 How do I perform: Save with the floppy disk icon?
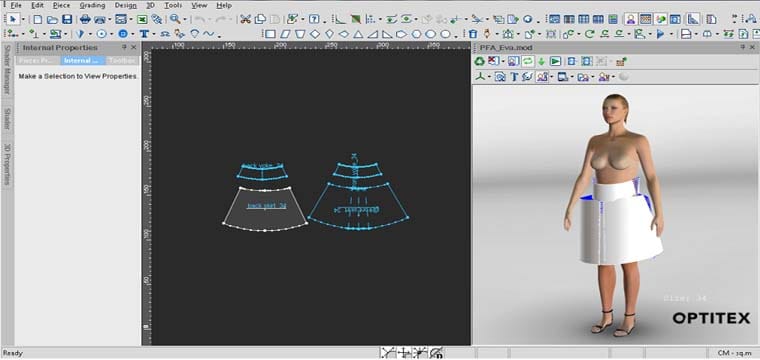point(67,19)
